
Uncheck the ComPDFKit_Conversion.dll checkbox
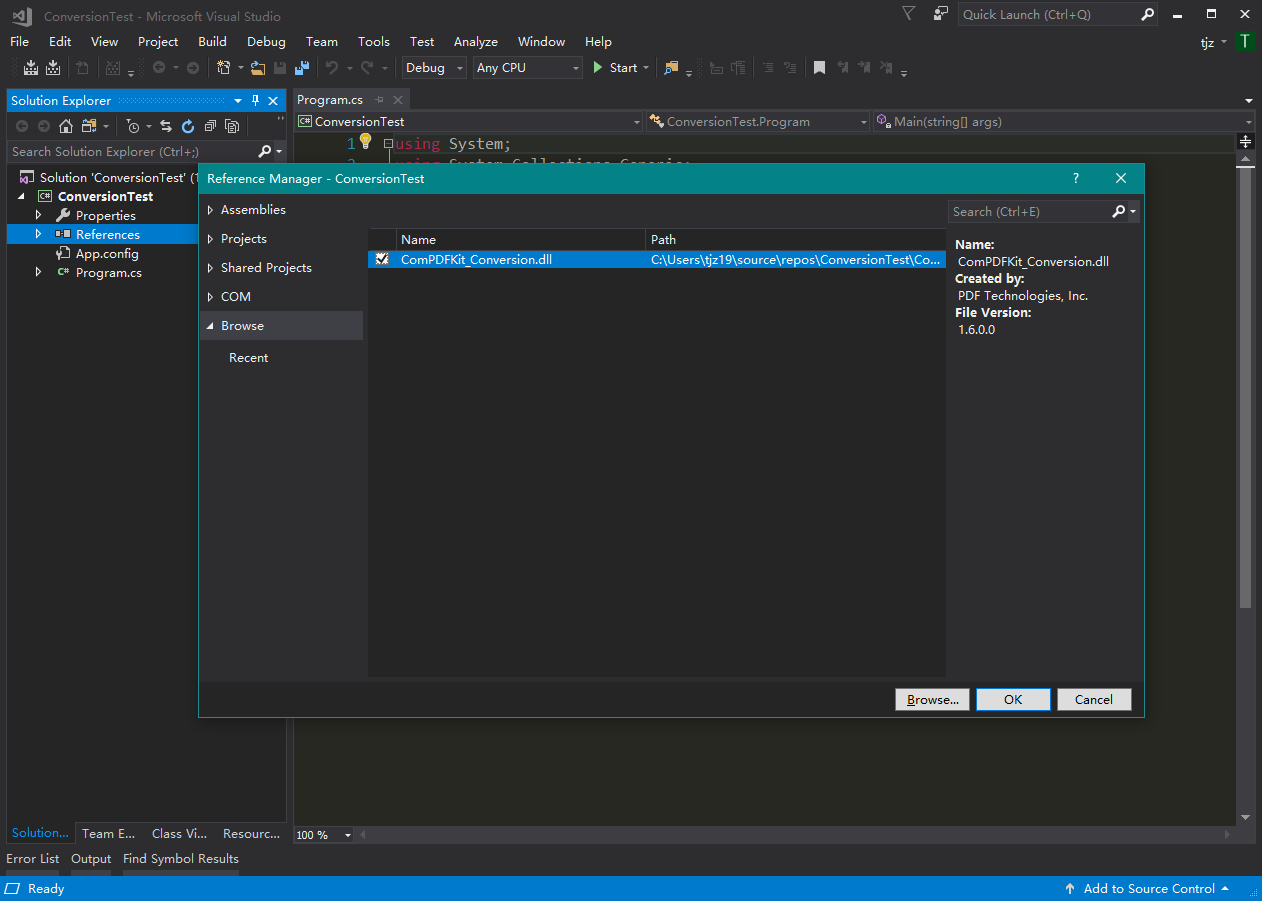tap(382, 259)
